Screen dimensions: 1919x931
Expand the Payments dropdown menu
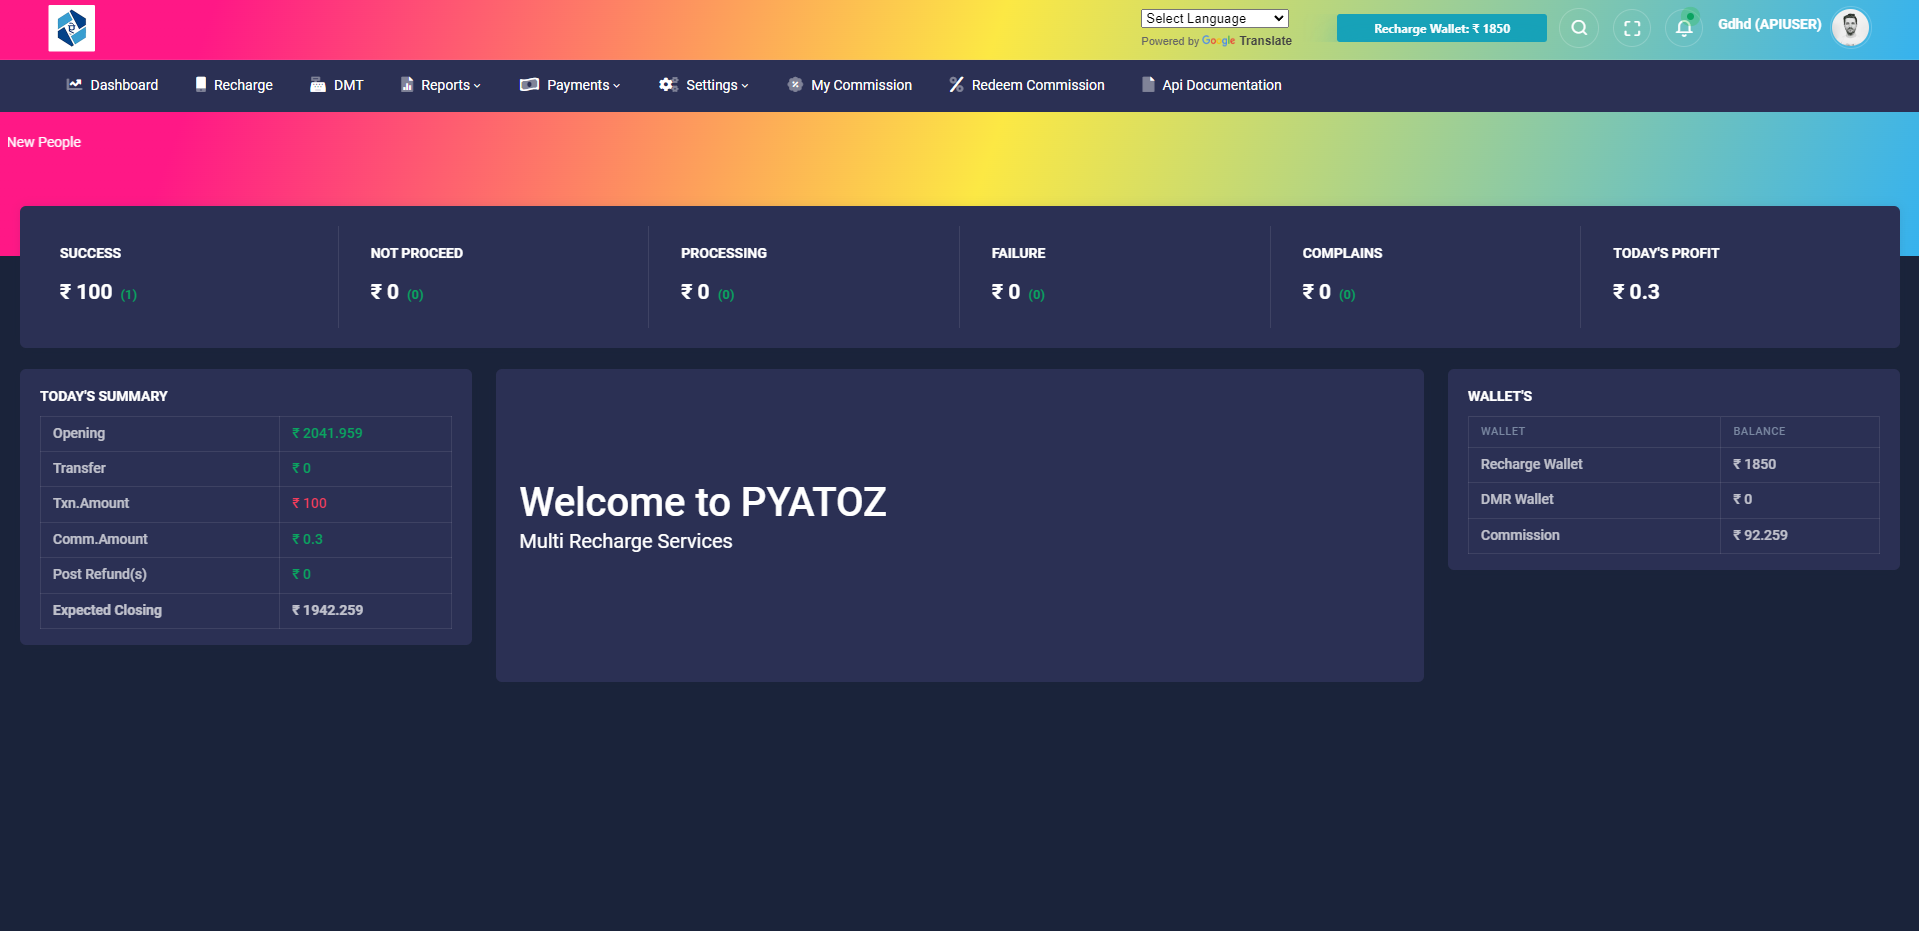(571, 85)
